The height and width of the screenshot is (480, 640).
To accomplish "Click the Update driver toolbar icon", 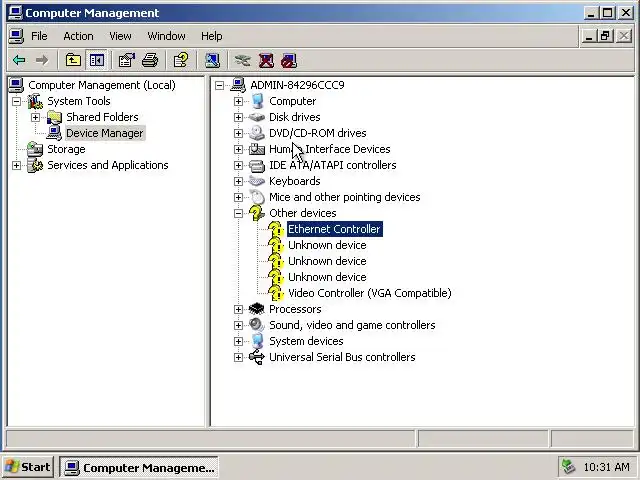I will [242, 60].
